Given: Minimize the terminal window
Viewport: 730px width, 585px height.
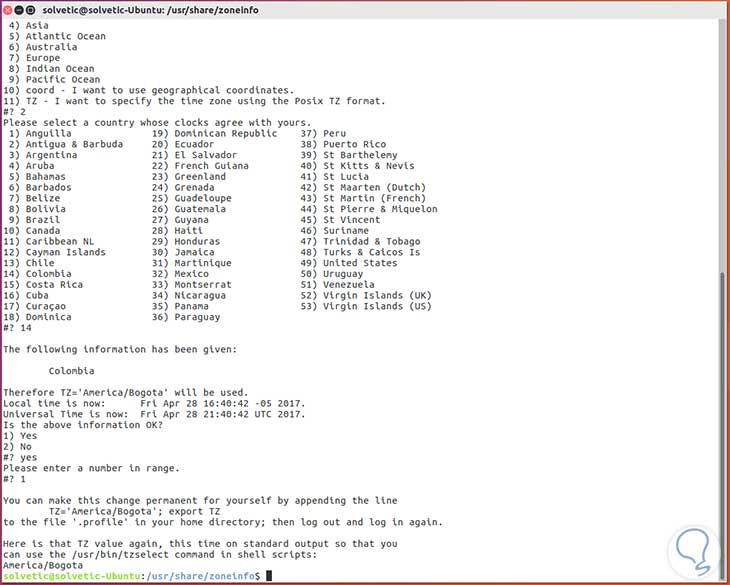Looking at the screenshot, I should click(x=19, y=10).
